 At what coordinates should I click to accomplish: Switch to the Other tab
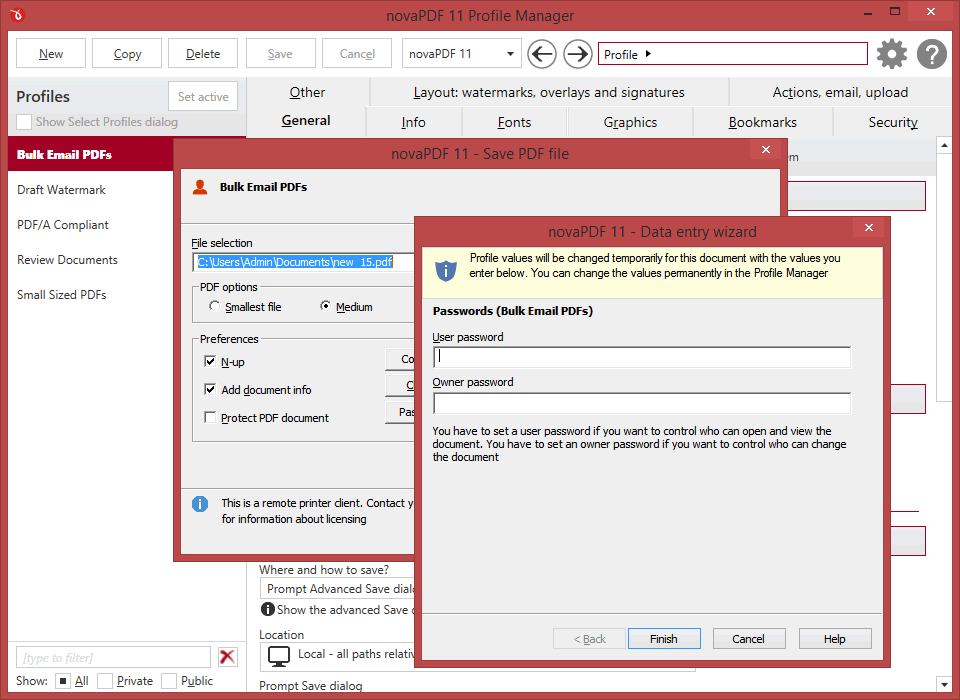[x=307, y=92]
